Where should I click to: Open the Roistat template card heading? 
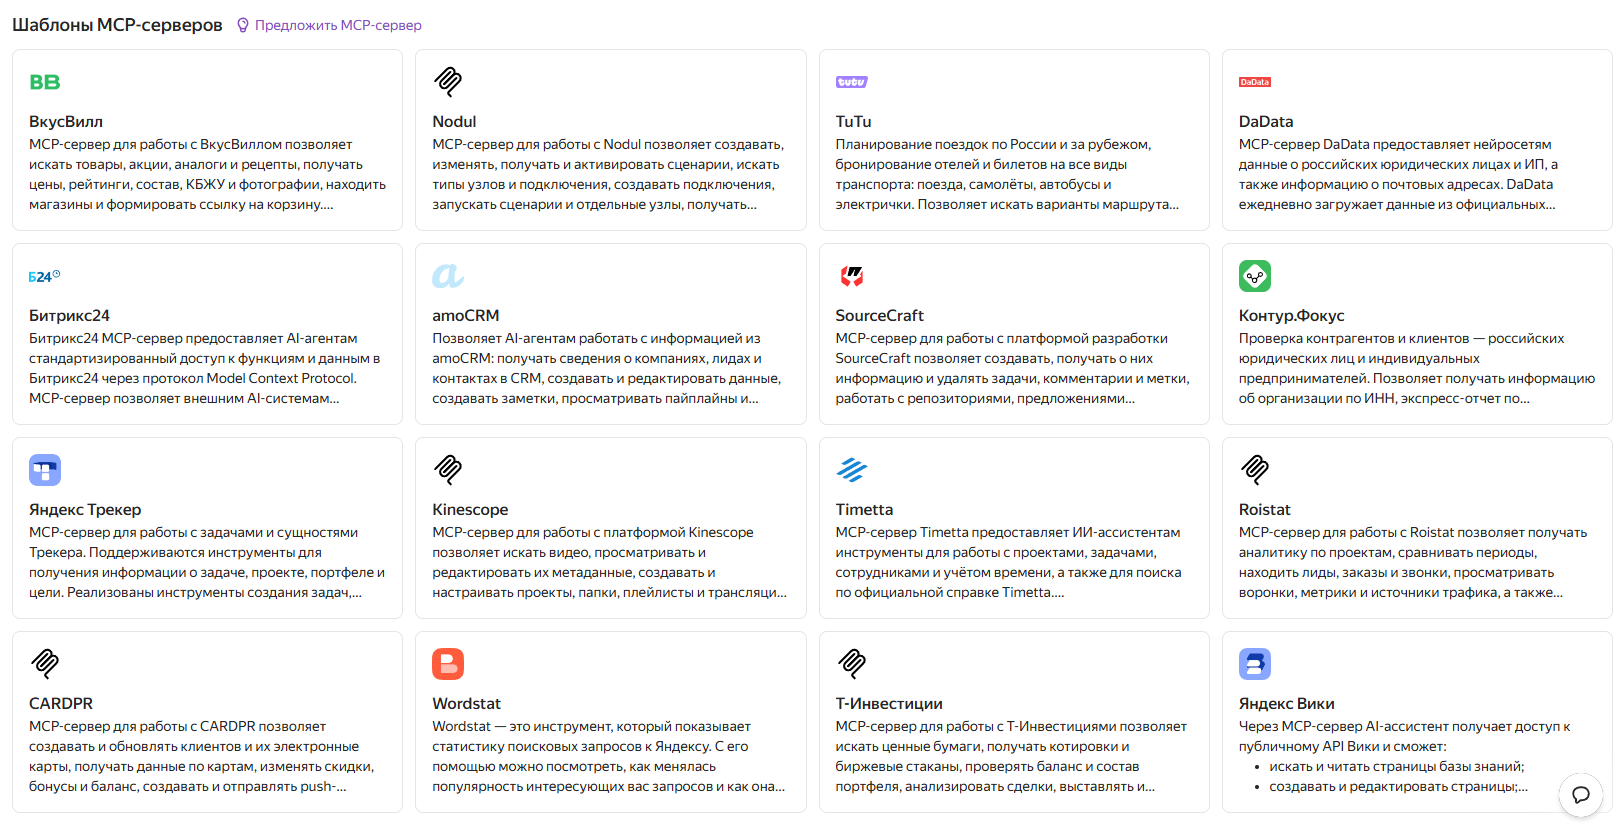1264,509
